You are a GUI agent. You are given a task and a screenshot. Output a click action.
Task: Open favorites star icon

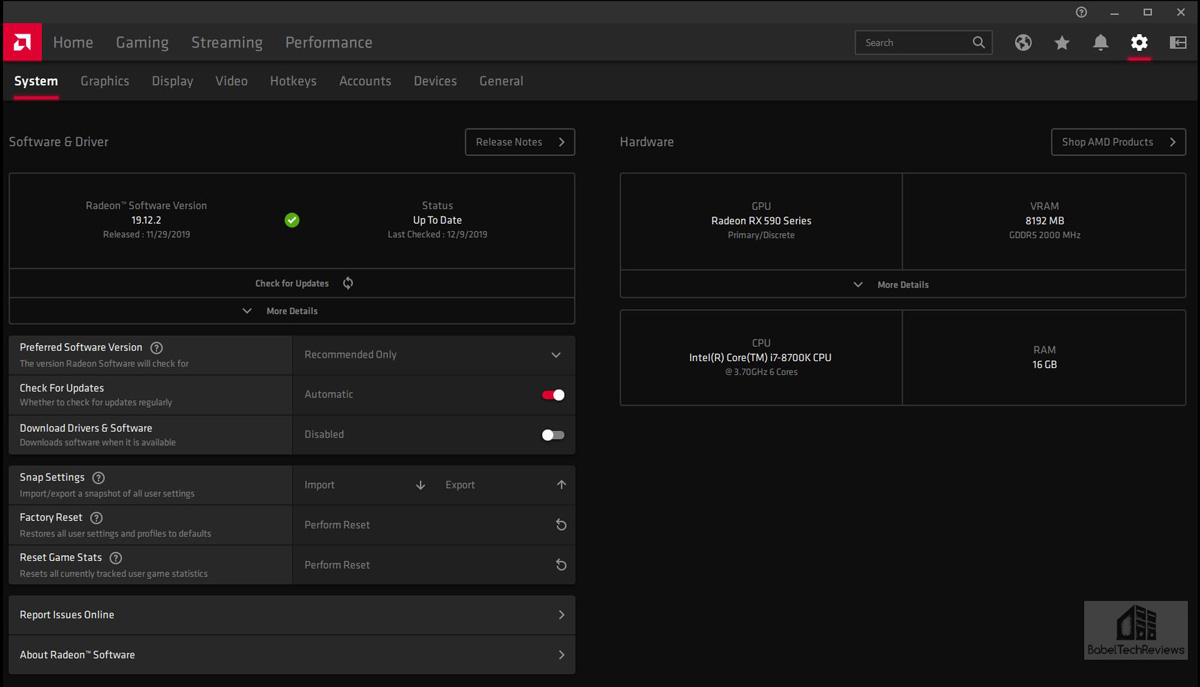tap(1062, 43)
